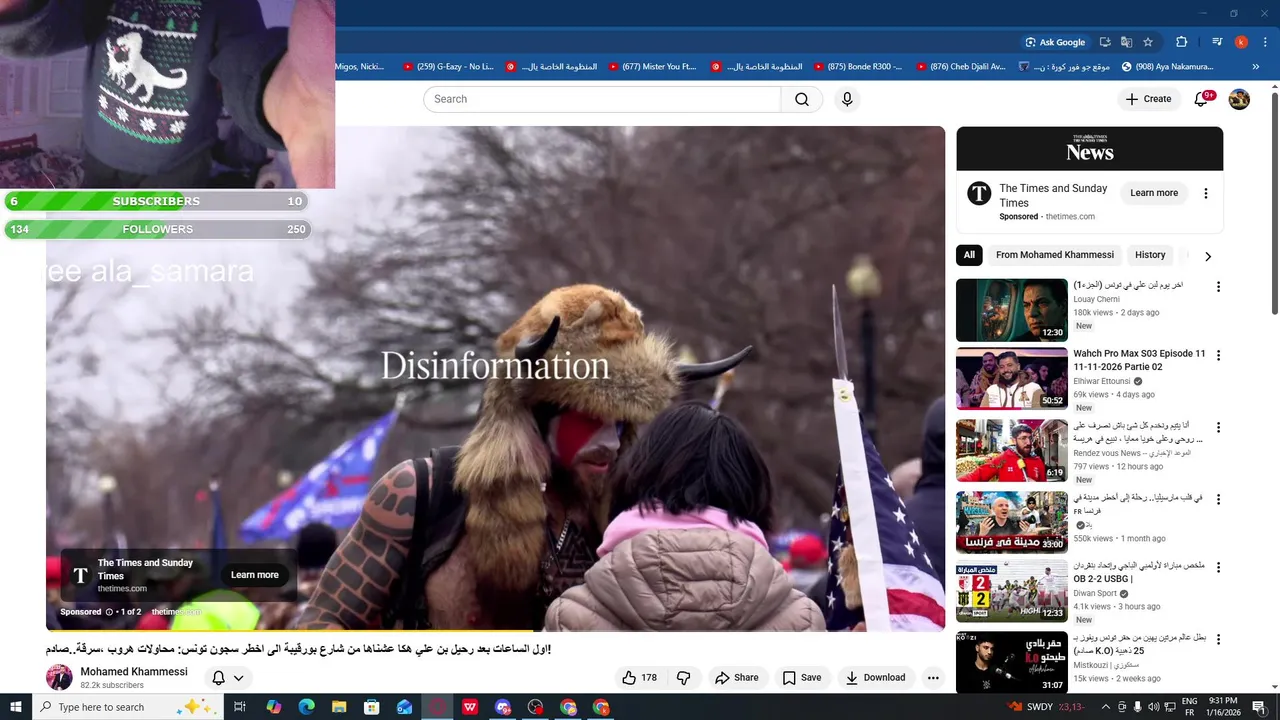Toggle channel notification bell for Mohamed Khammessi
The height and width of the screenshot is (720, 1280).
(218, 678)
